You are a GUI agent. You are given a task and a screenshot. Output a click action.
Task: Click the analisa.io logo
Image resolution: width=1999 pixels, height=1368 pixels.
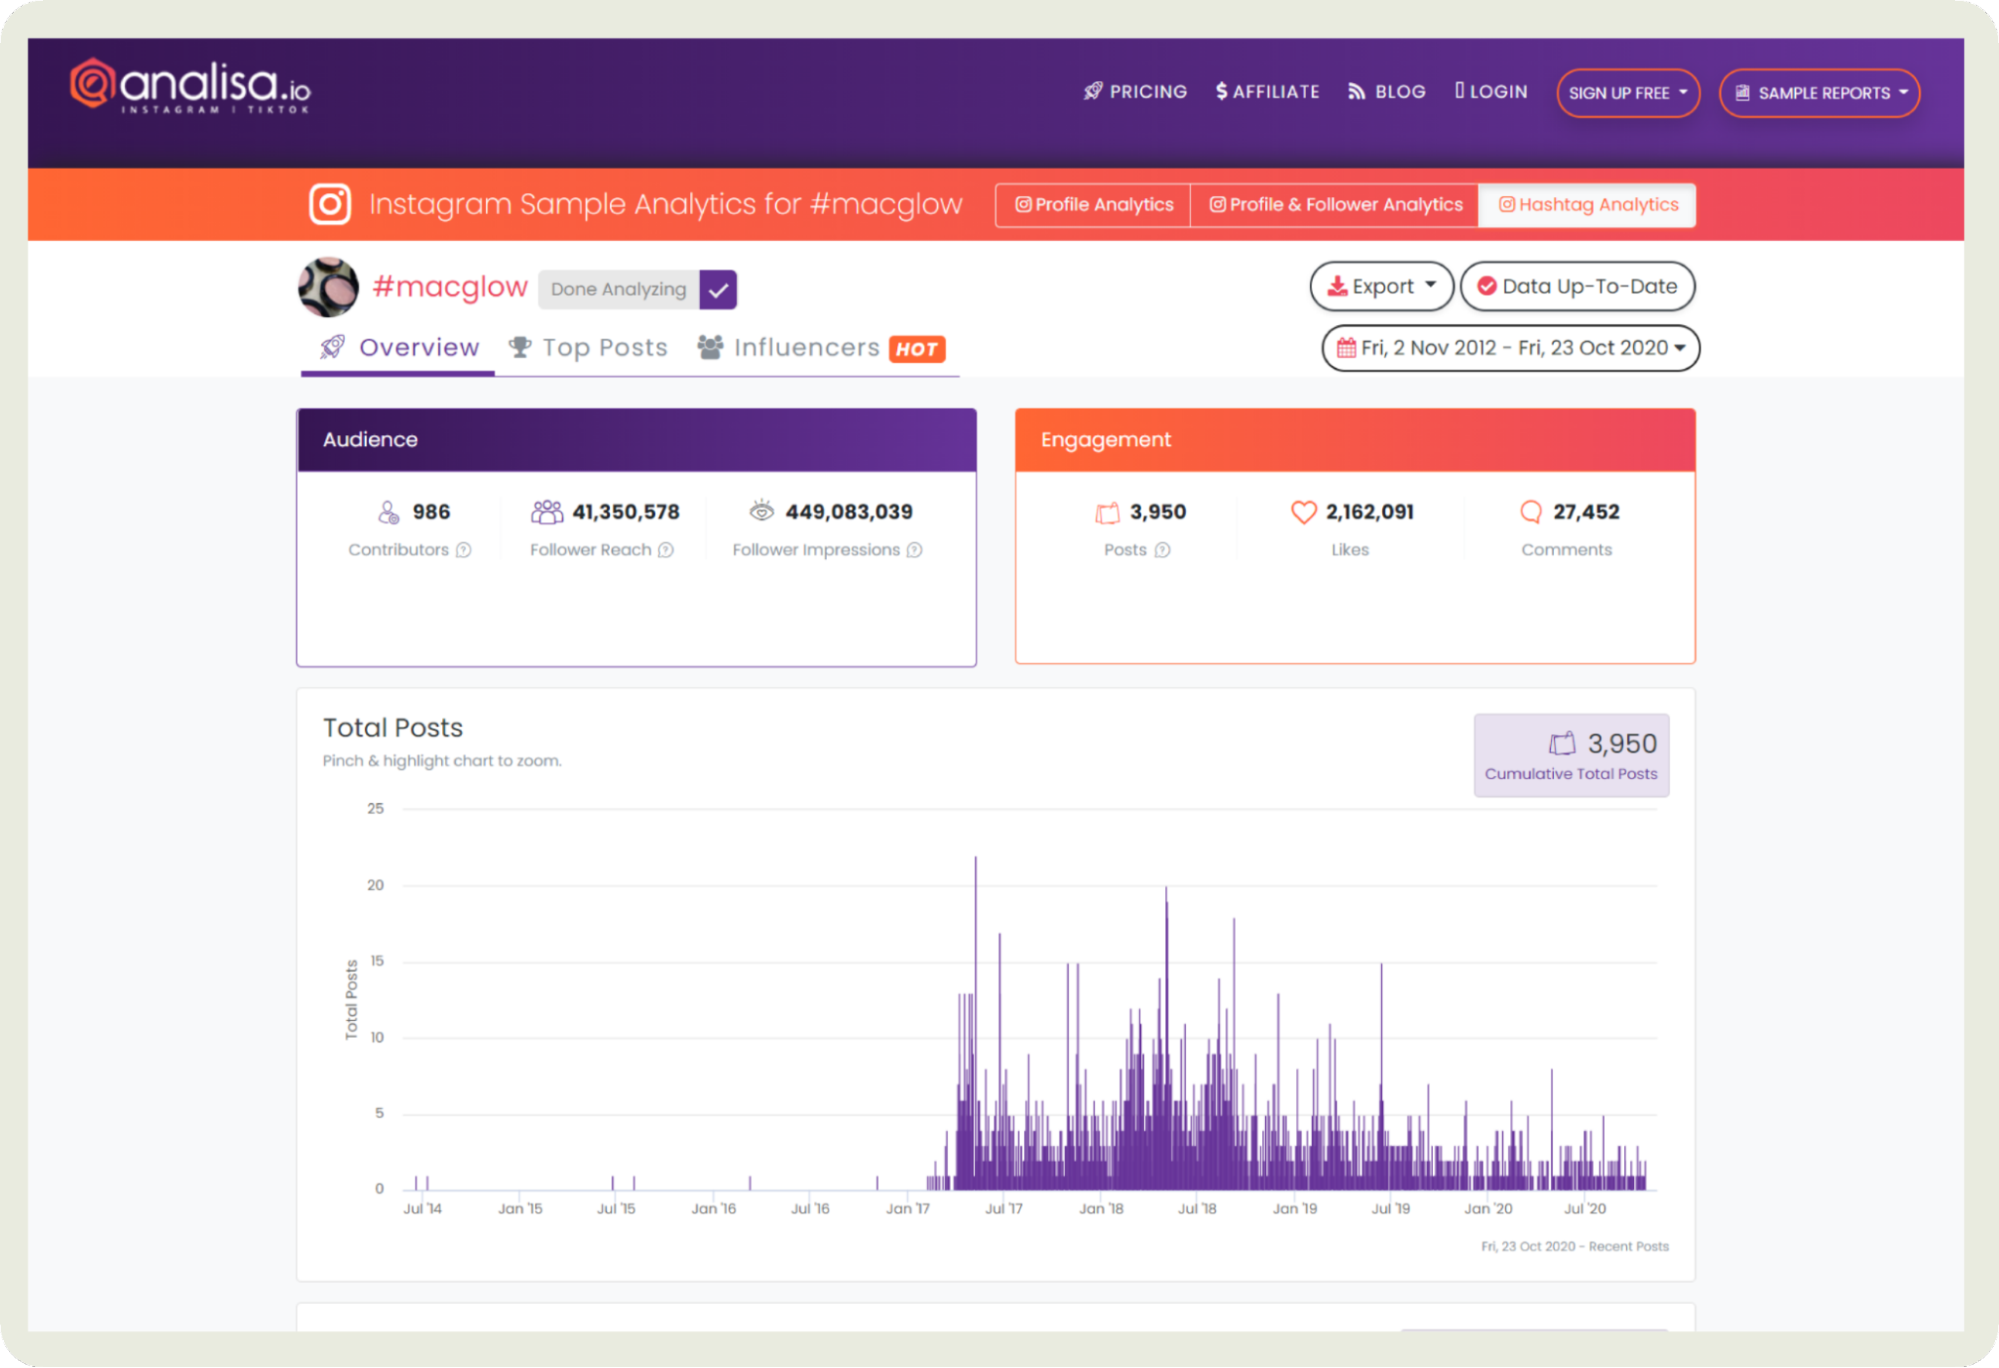[x=190, y=87]
